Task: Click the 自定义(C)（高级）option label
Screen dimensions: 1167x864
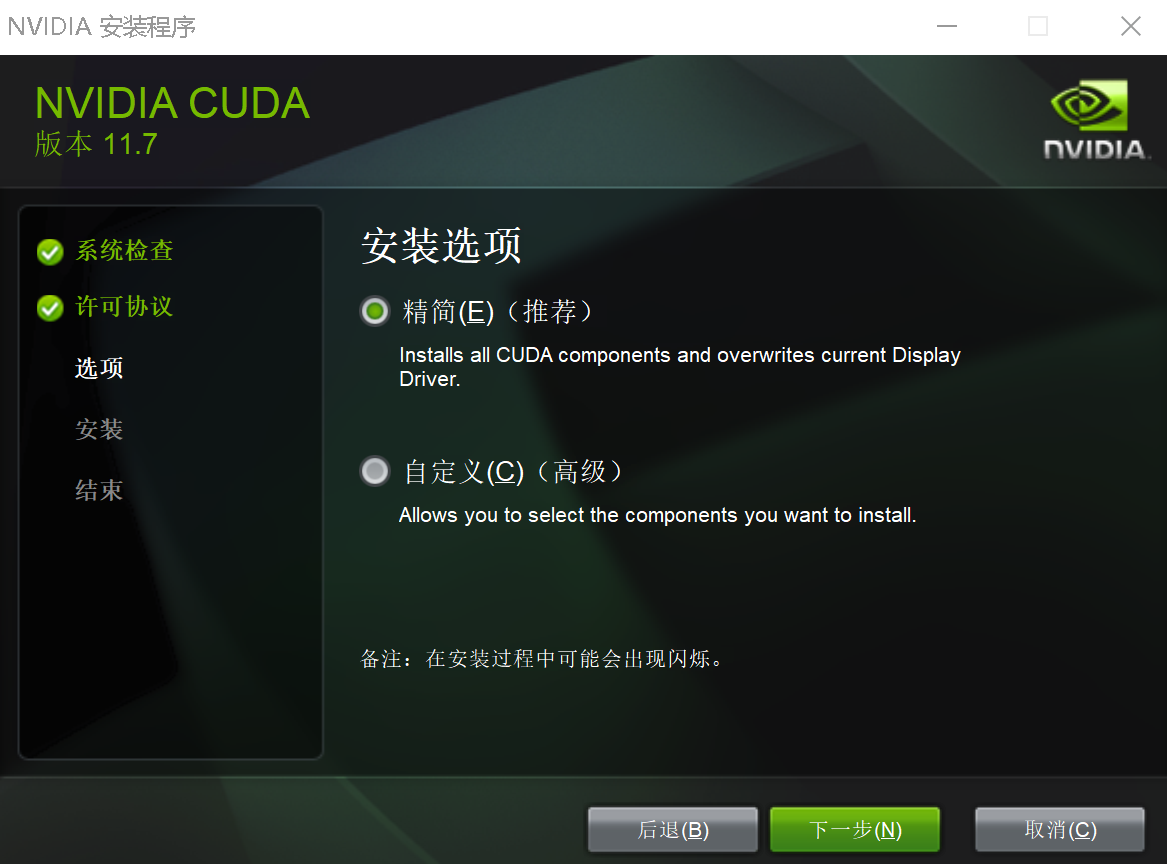Action: click(x=513, y=471)
